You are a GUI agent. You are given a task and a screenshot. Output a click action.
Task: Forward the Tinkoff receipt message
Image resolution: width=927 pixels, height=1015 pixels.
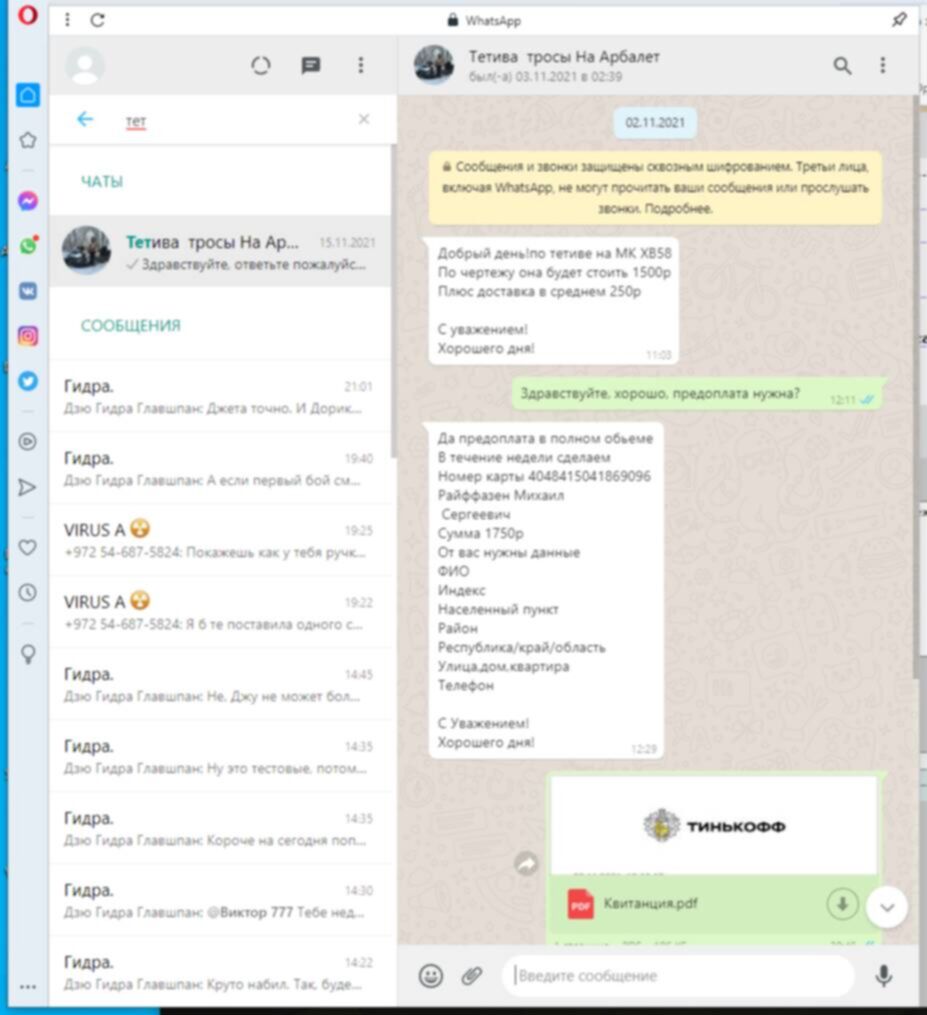526,865
